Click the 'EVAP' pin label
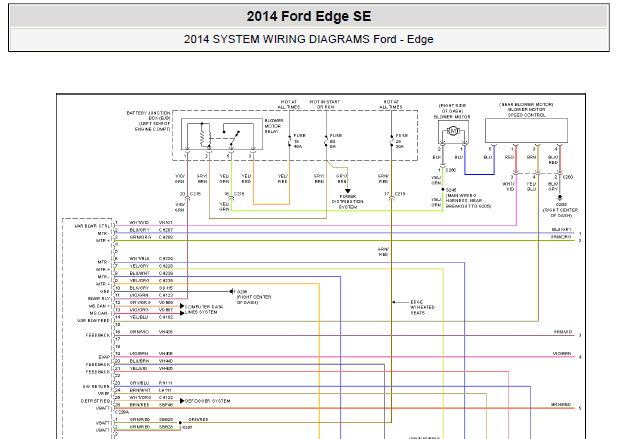622x439 pixels. 104,357
